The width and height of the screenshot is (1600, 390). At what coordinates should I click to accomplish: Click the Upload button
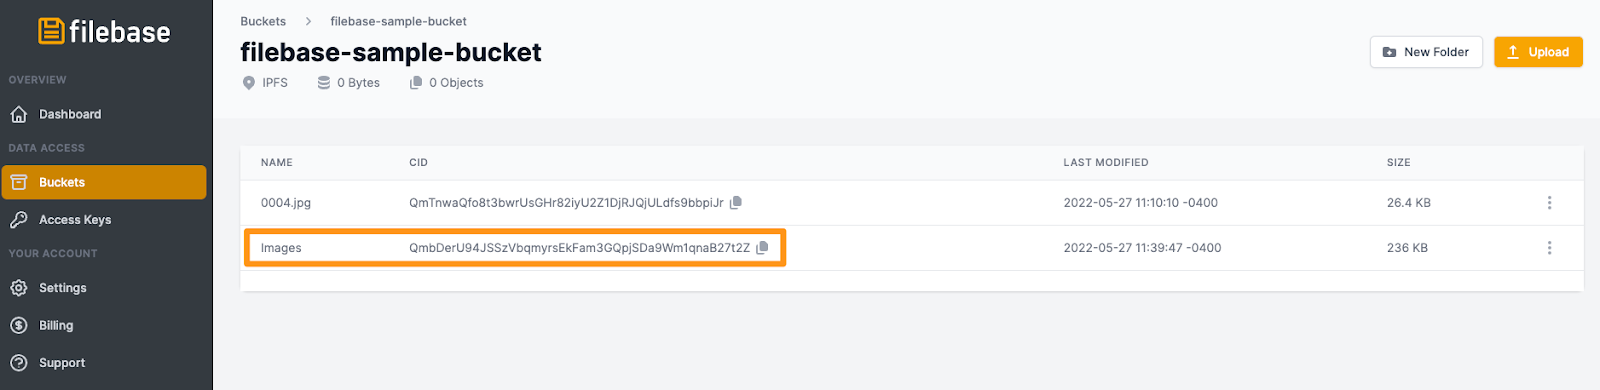click(x=1538, y=52)
